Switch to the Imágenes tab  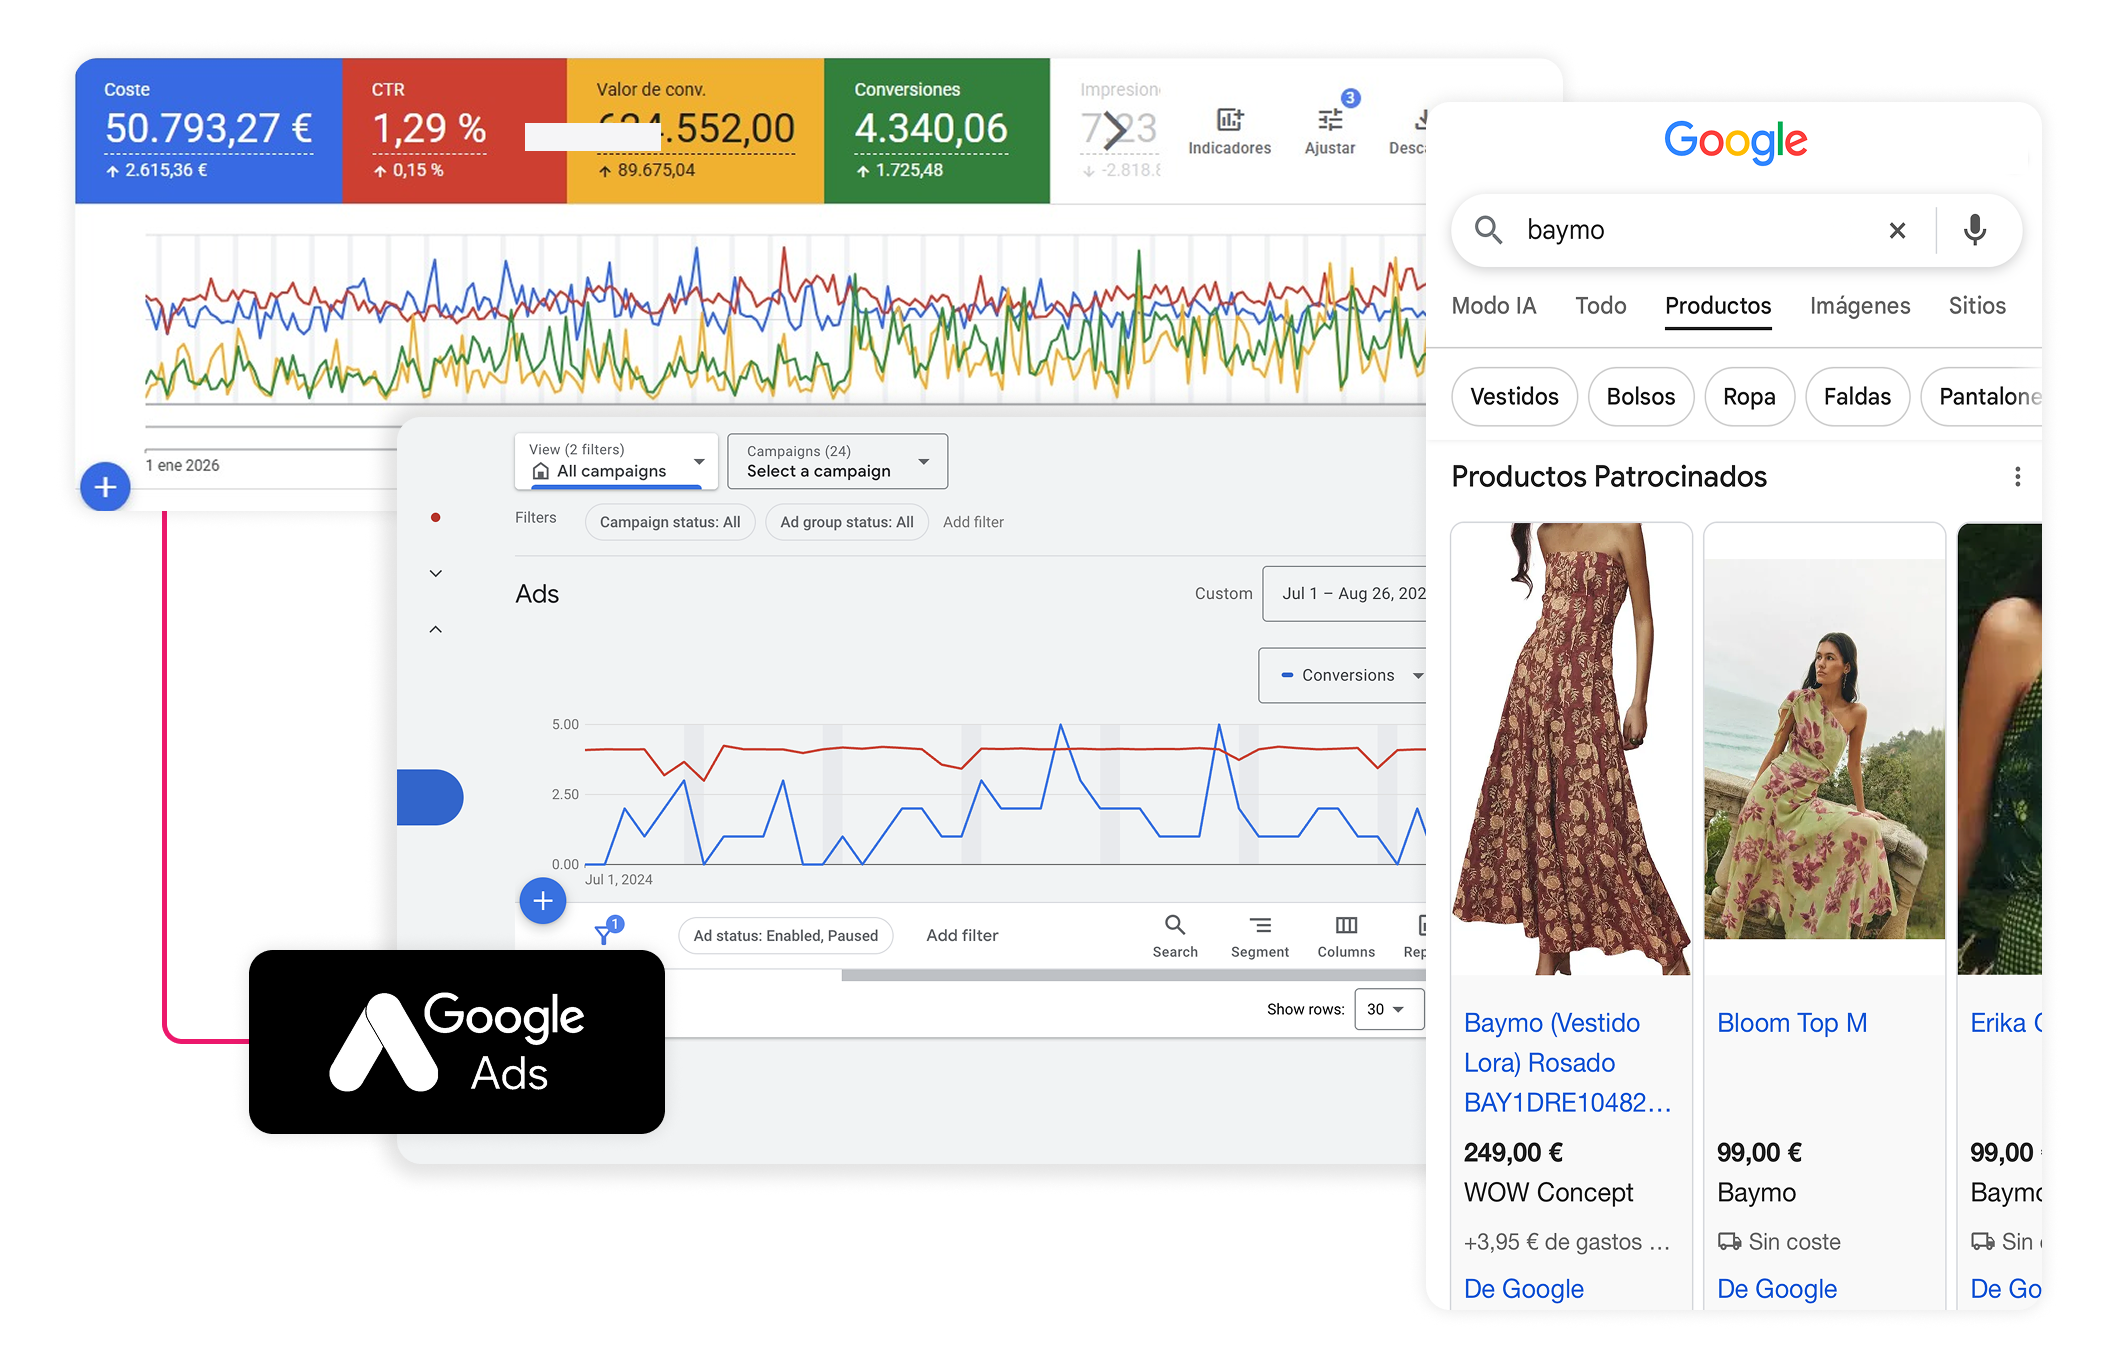click(x=1860, y=306)
